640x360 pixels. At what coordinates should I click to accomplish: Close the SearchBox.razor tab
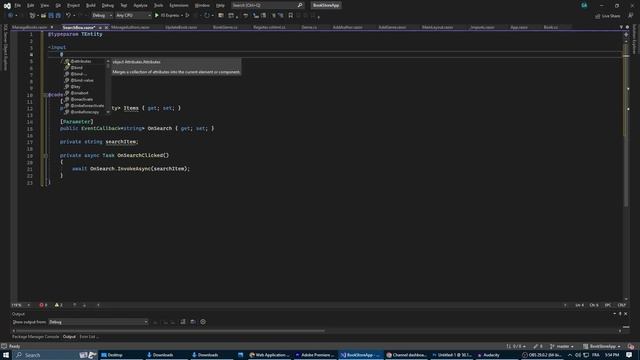pos(106,27)
